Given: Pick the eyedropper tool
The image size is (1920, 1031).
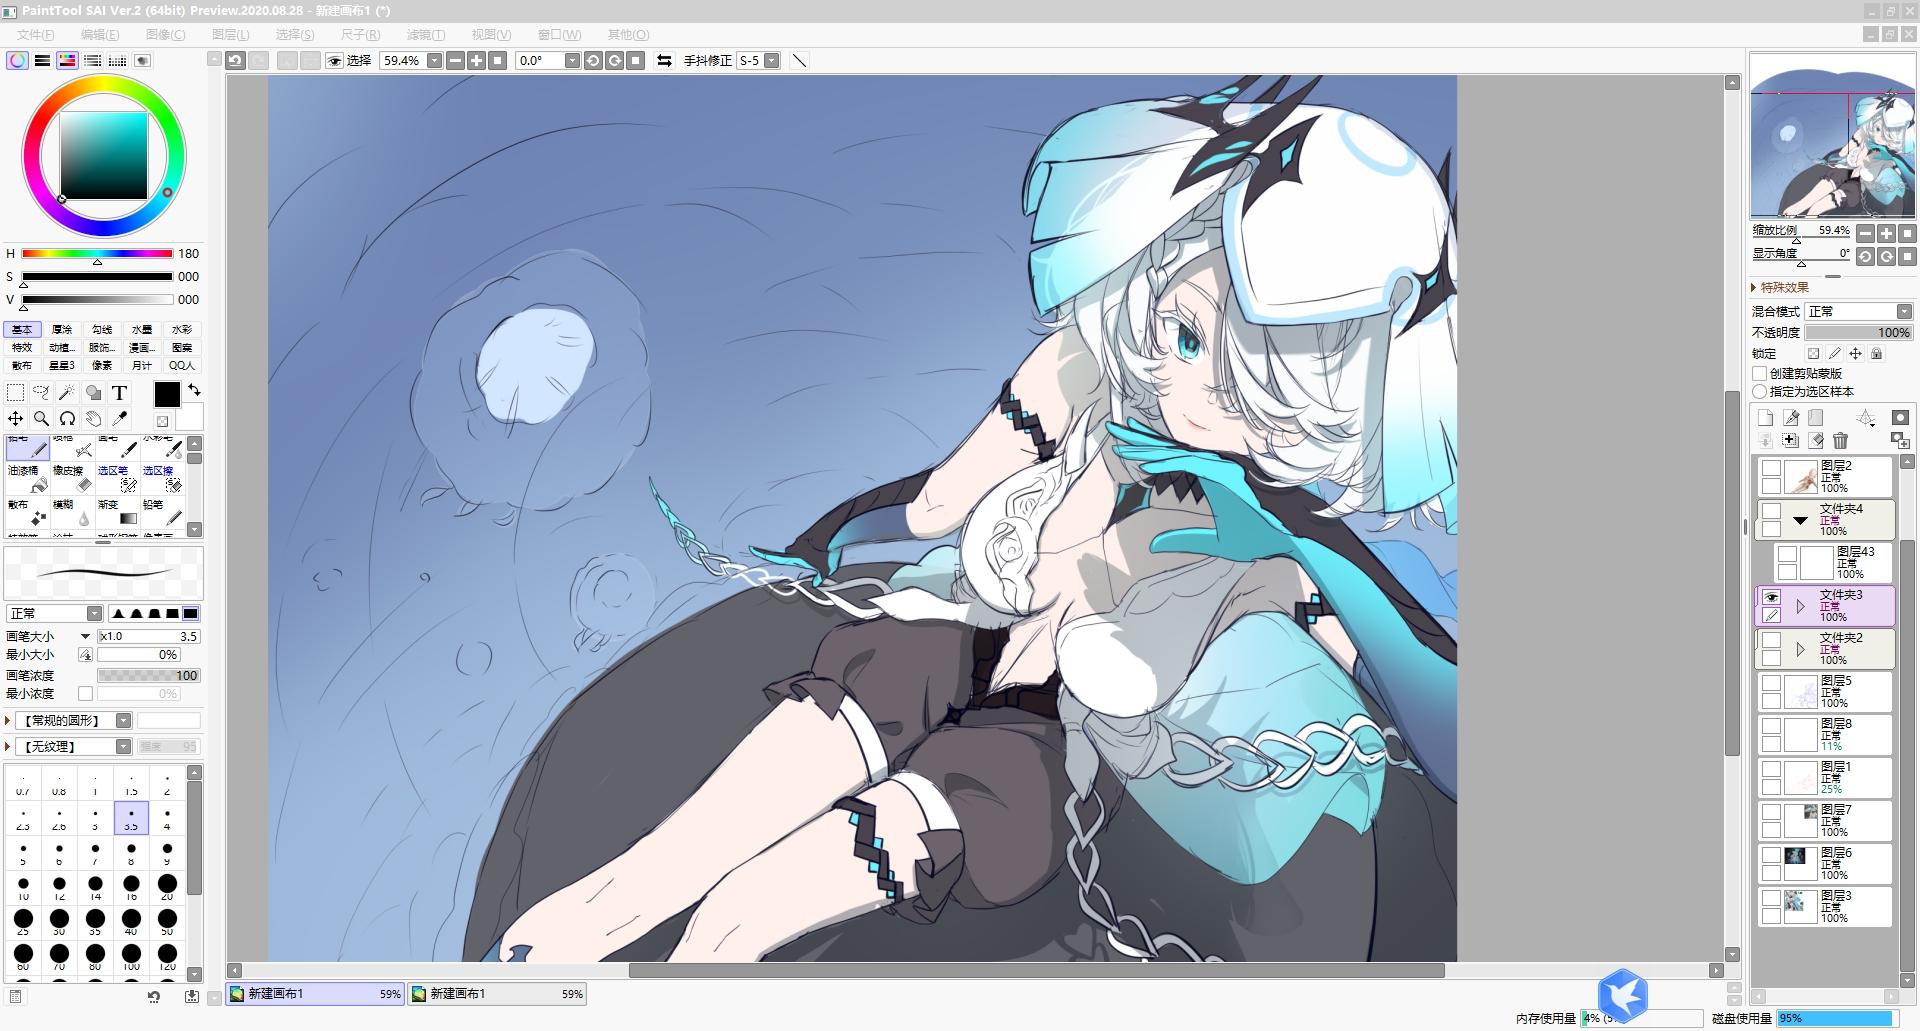Looking at the screenshot, I should pyautogui.click(x=120, y=418).
